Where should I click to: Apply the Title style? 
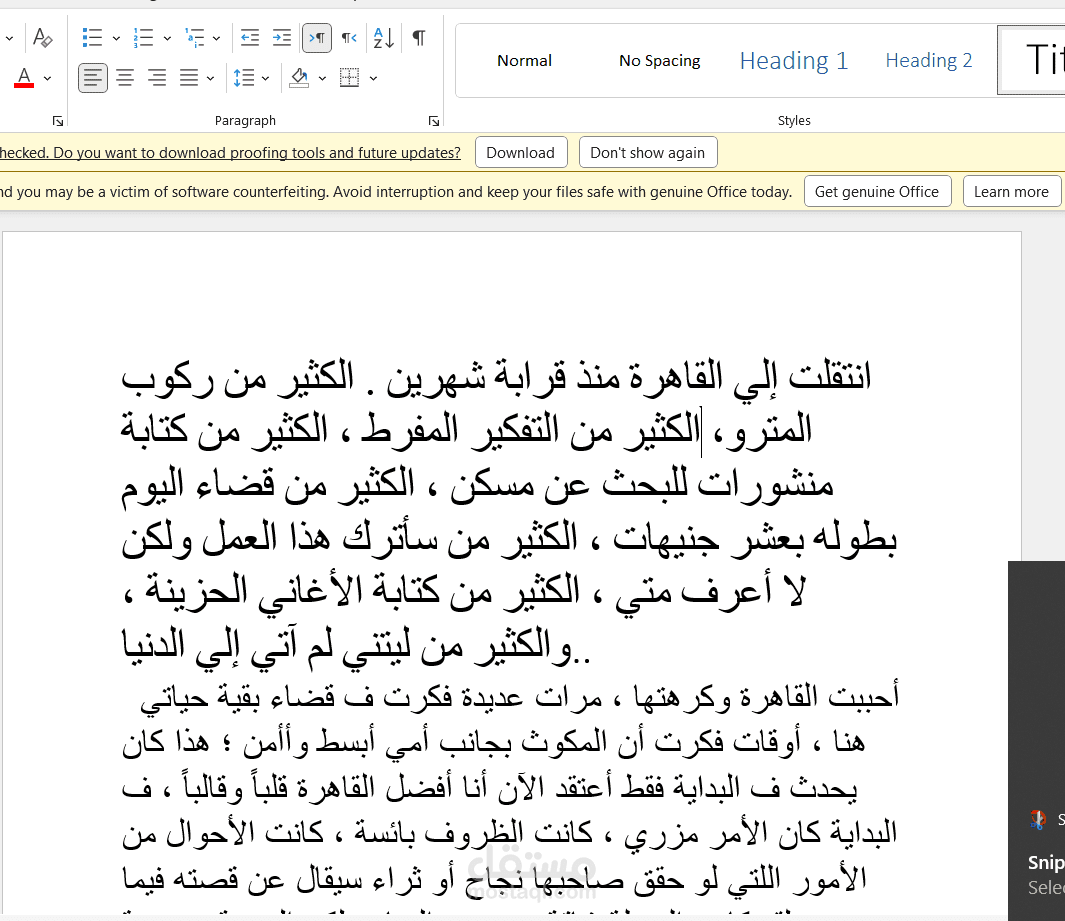click(x=1032, y=60)
